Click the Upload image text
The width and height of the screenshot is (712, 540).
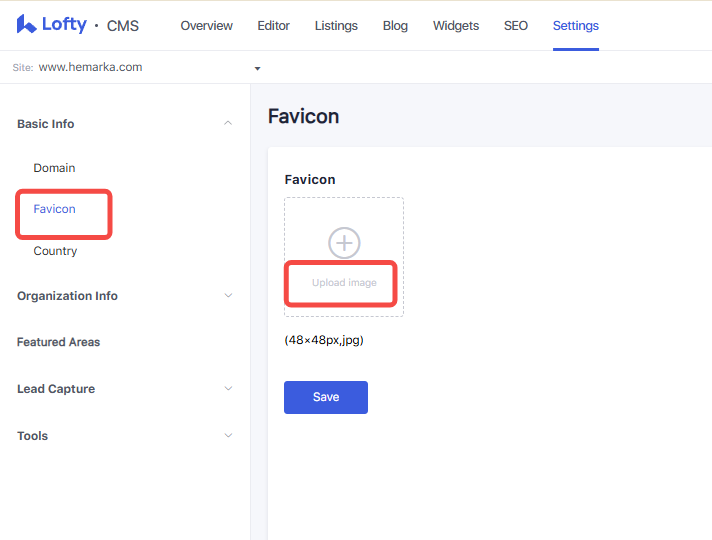[x=344, y=282]
